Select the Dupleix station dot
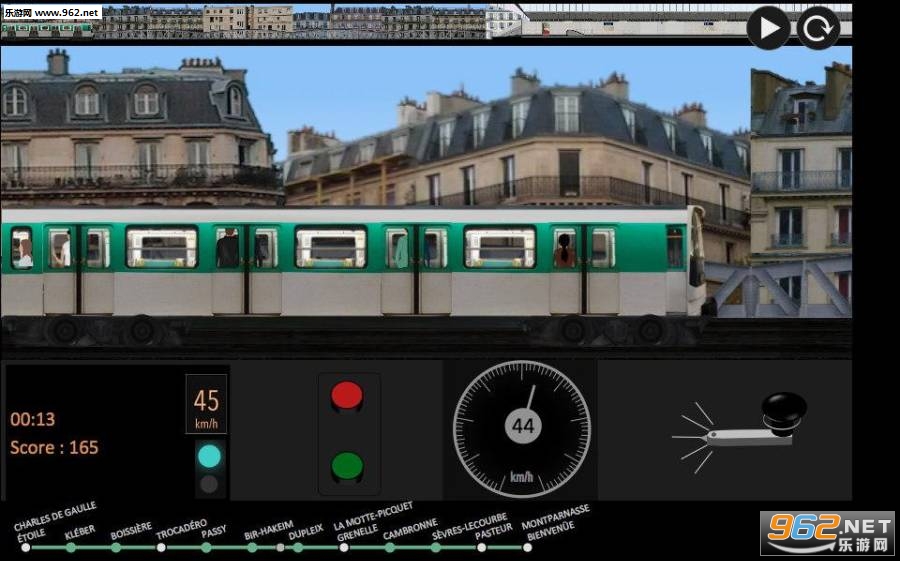The image size is (900, 561). point(298,547)
